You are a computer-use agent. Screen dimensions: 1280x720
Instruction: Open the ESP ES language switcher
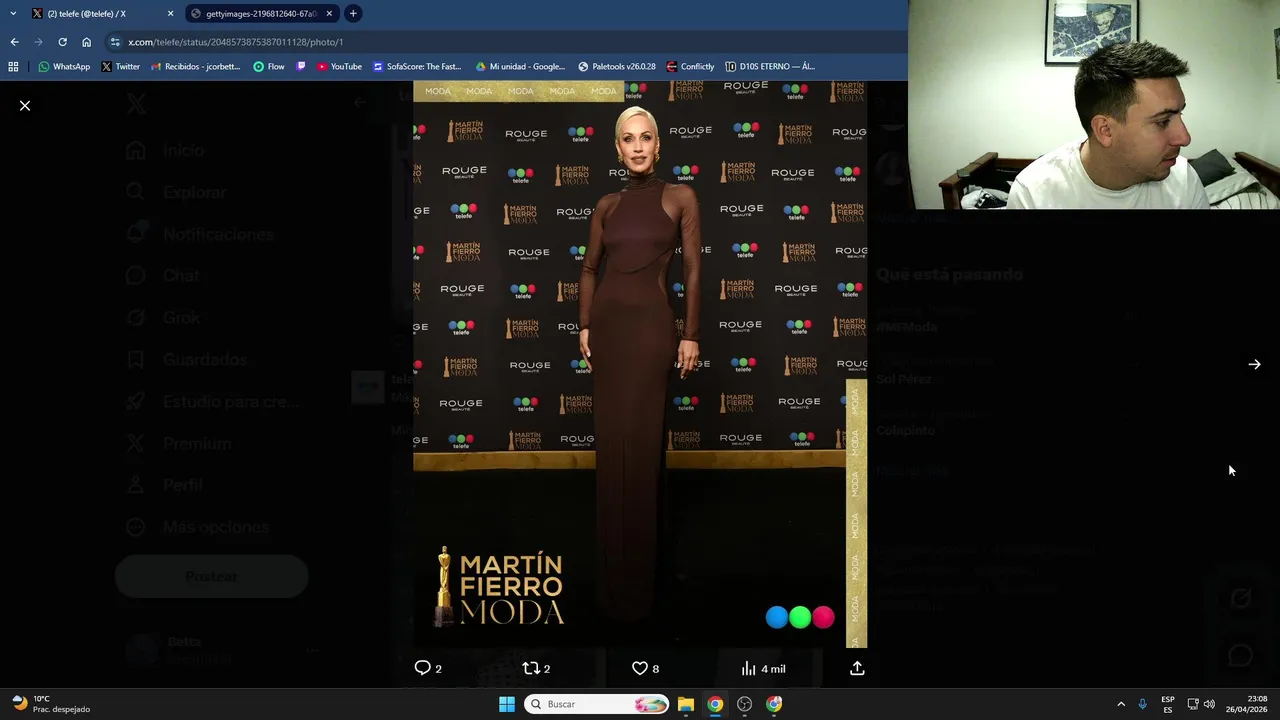point(1168,704)
